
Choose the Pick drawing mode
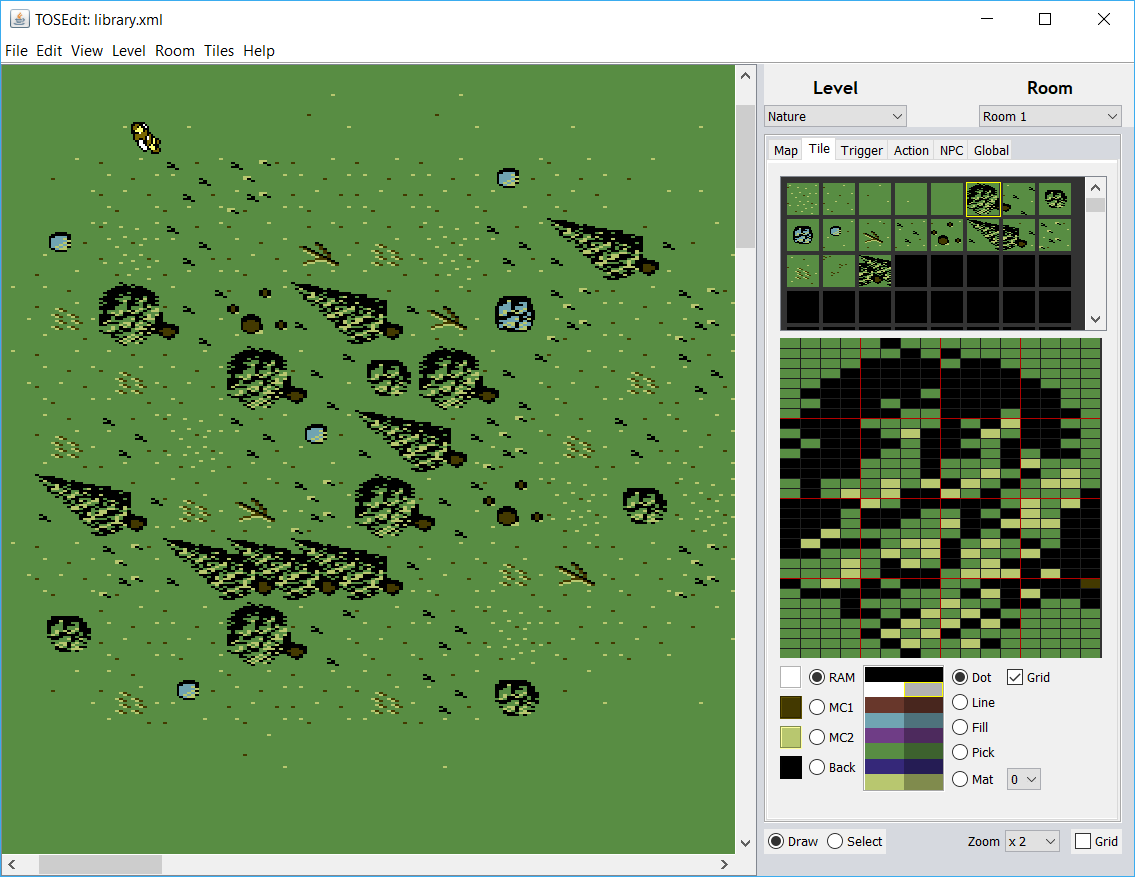pos(960,752)
